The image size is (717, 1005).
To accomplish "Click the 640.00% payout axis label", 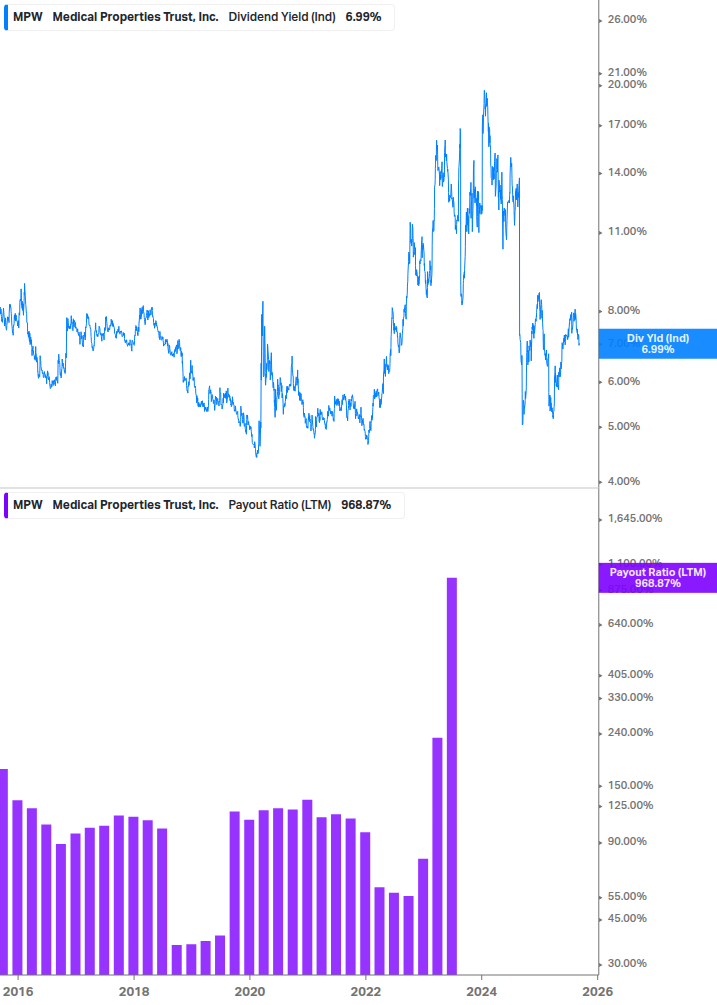I will [x=630, y=624].
